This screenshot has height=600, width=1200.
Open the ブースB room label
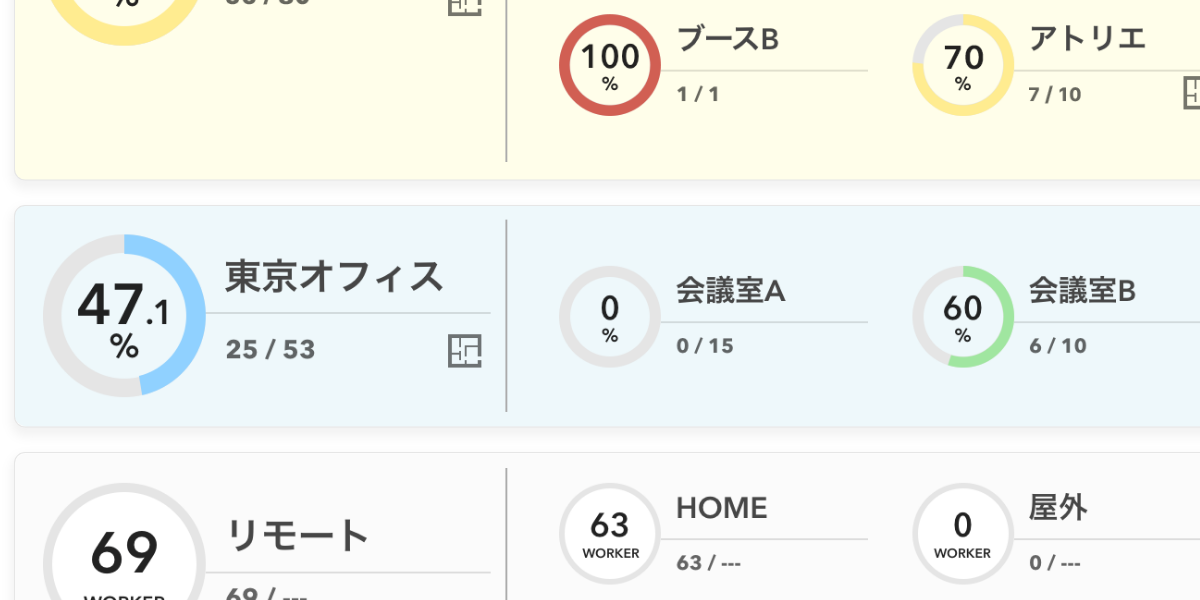click(x=728, y=39)
